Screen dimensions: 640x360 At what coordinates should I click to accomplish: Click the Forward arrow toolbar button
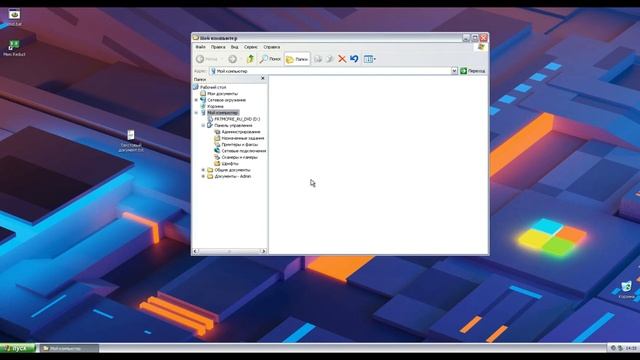[233, 59]
